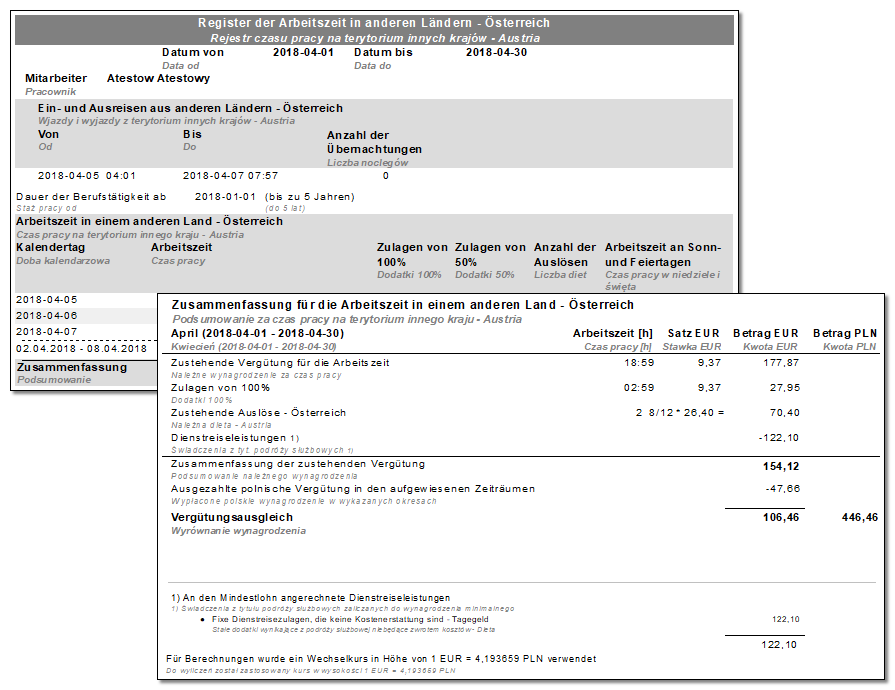Click the 'Mitarbeiter' label

point(56,78)
